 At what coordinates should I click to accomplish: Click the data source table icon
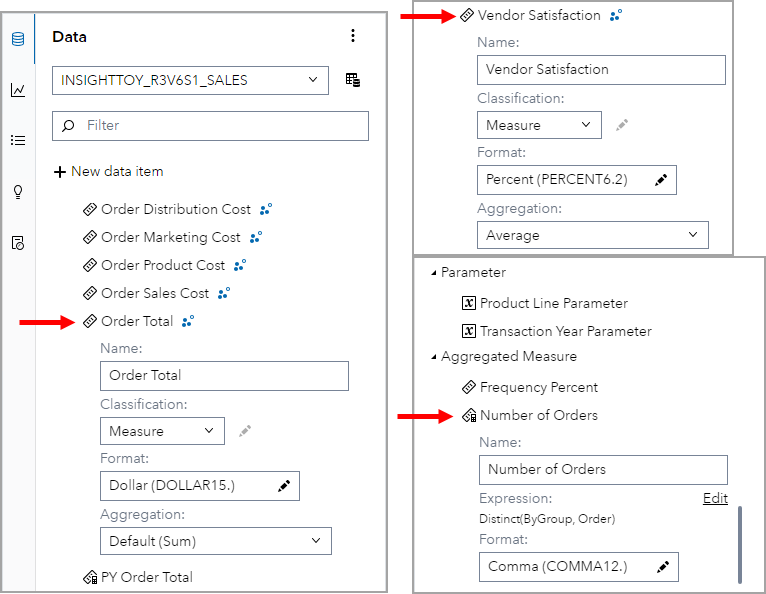[353, 80]
